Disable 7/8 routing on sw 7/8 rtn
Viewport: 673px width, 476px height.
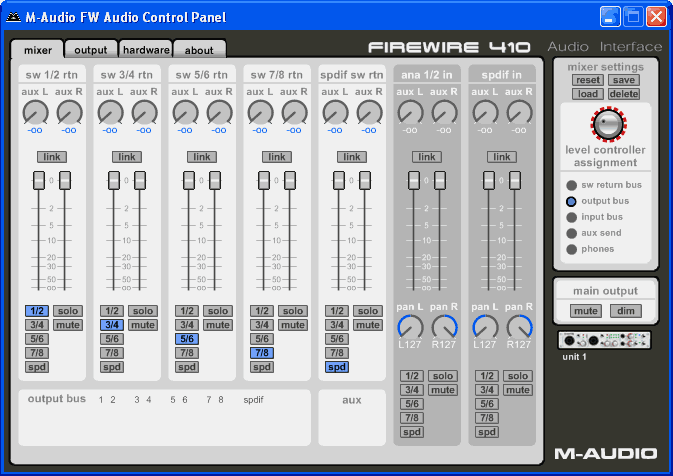(x=262, y=353)
